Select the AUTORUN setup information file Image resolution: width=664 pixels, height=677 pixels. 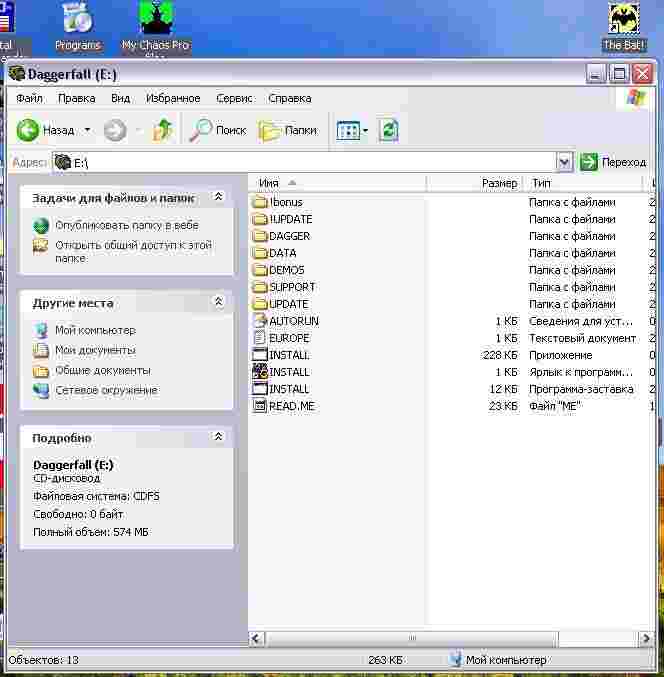click(293, 321)
